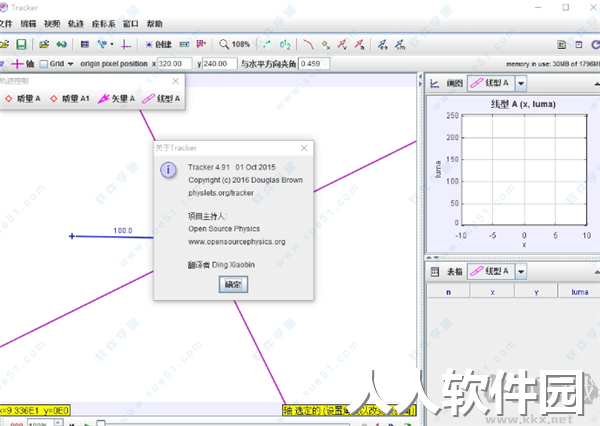Image resolution: width=600 pixels, height=426 pixels.
Task: Toggle the coordinate axes toolbar icon
Action: pyautogui.click(x=126, y=44)
